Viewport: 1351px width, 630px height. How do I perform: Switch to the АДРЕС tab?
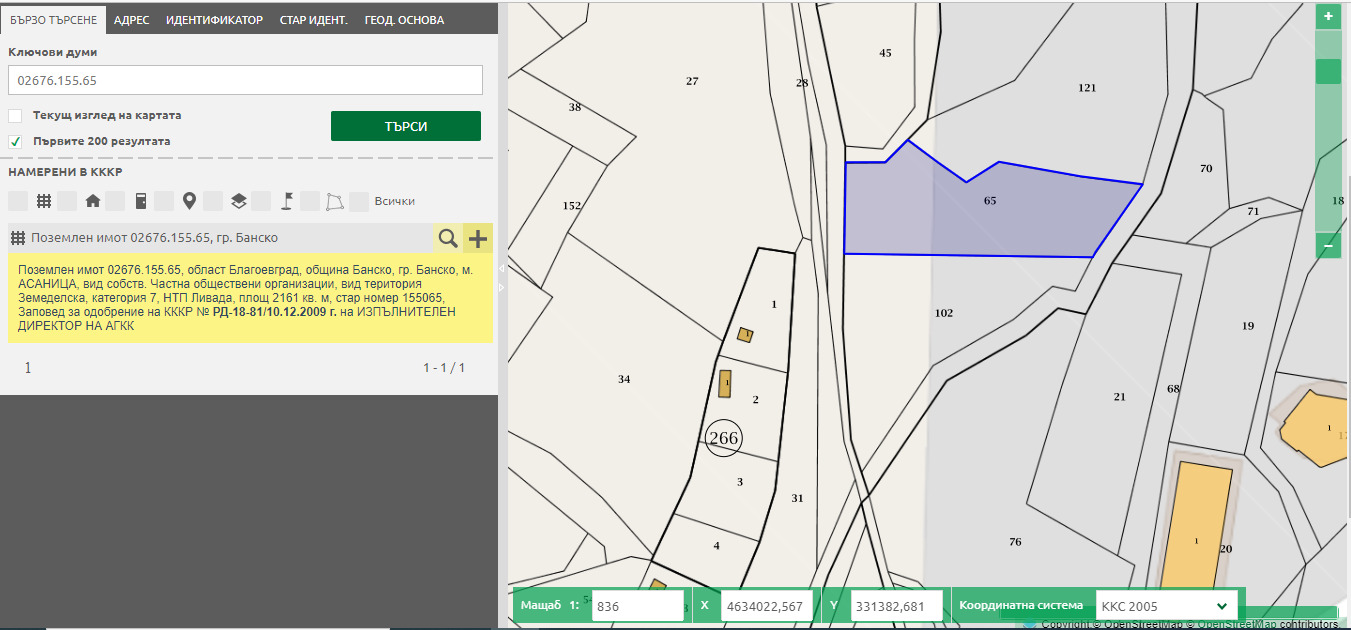(x=132, y=20)
